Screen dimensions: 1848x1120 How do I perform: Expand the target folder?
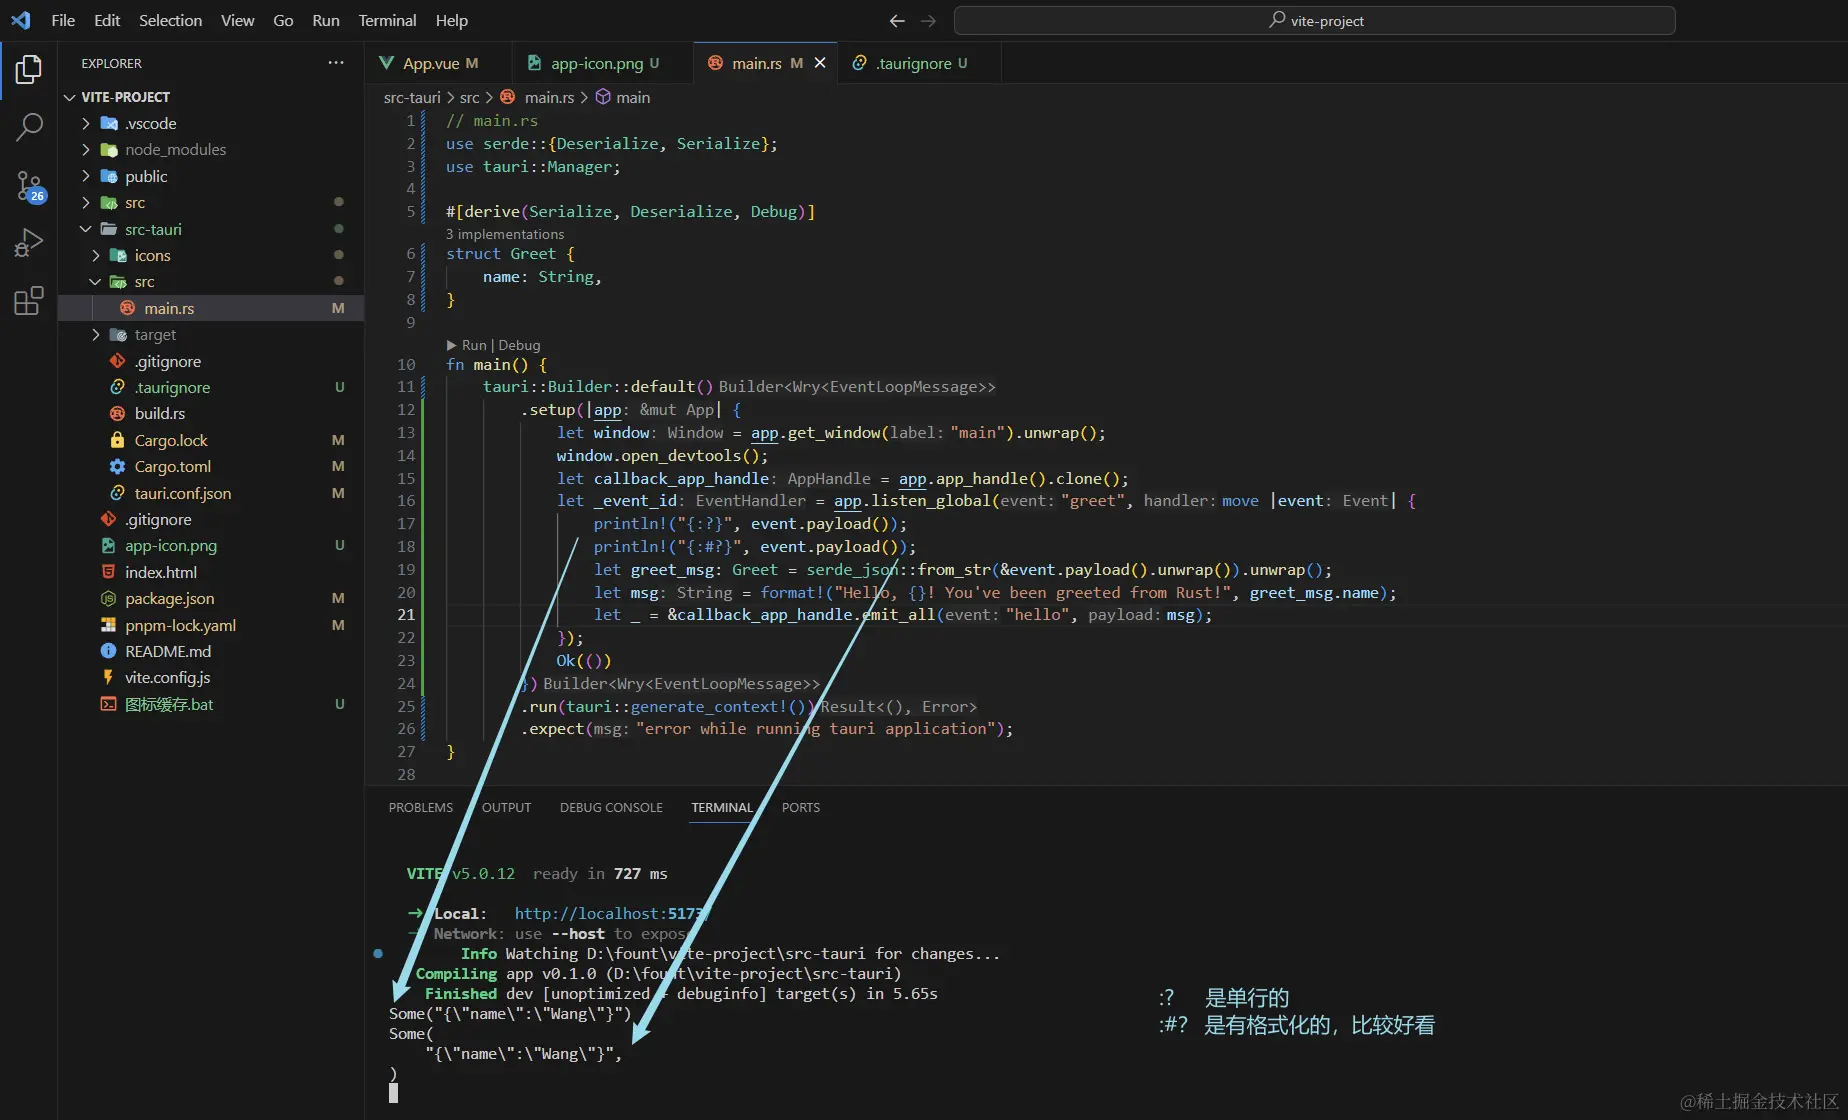point(96,335)
